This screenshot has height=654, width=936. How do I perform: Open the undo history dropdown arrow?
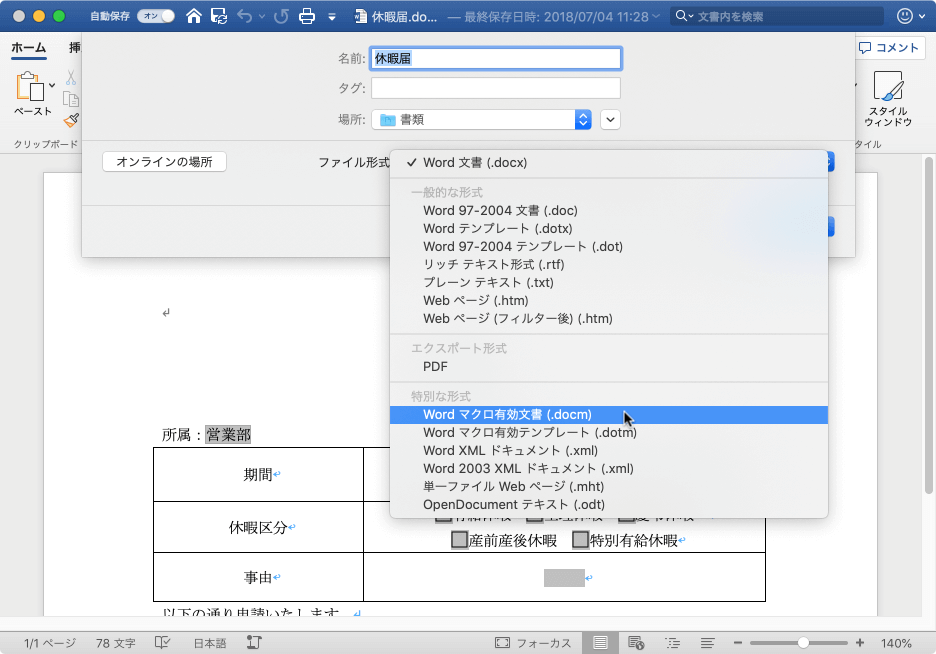point(262,17)
